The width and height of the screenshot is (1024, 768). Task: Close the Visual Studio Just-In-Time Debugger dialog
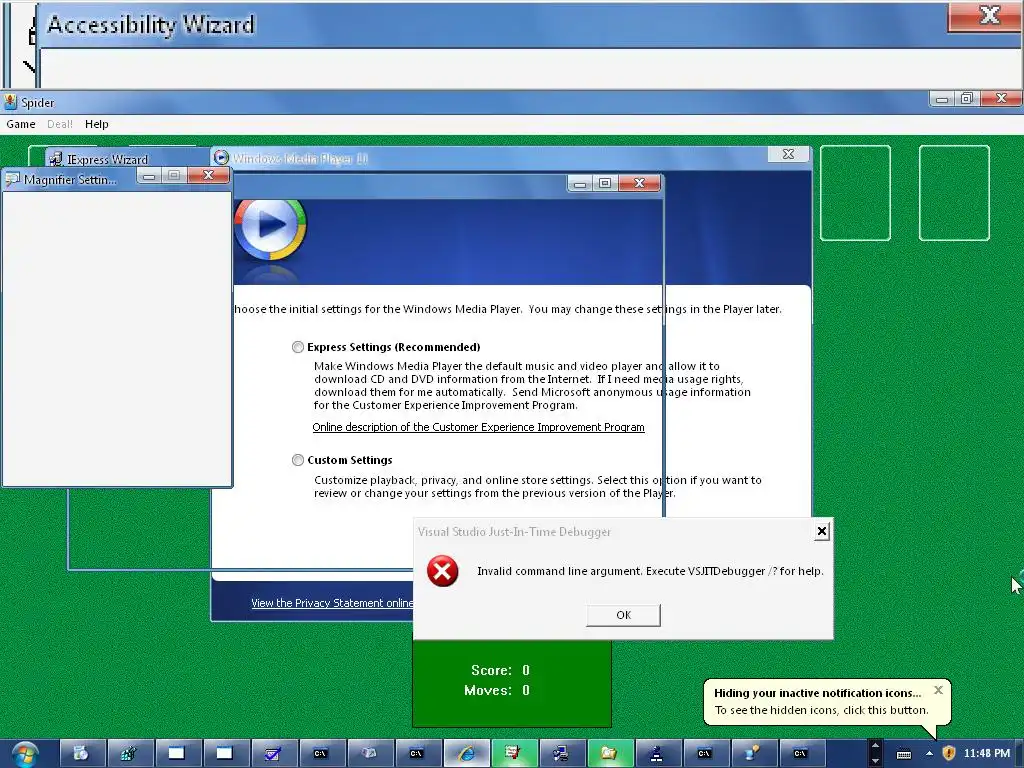click(822, 531)
